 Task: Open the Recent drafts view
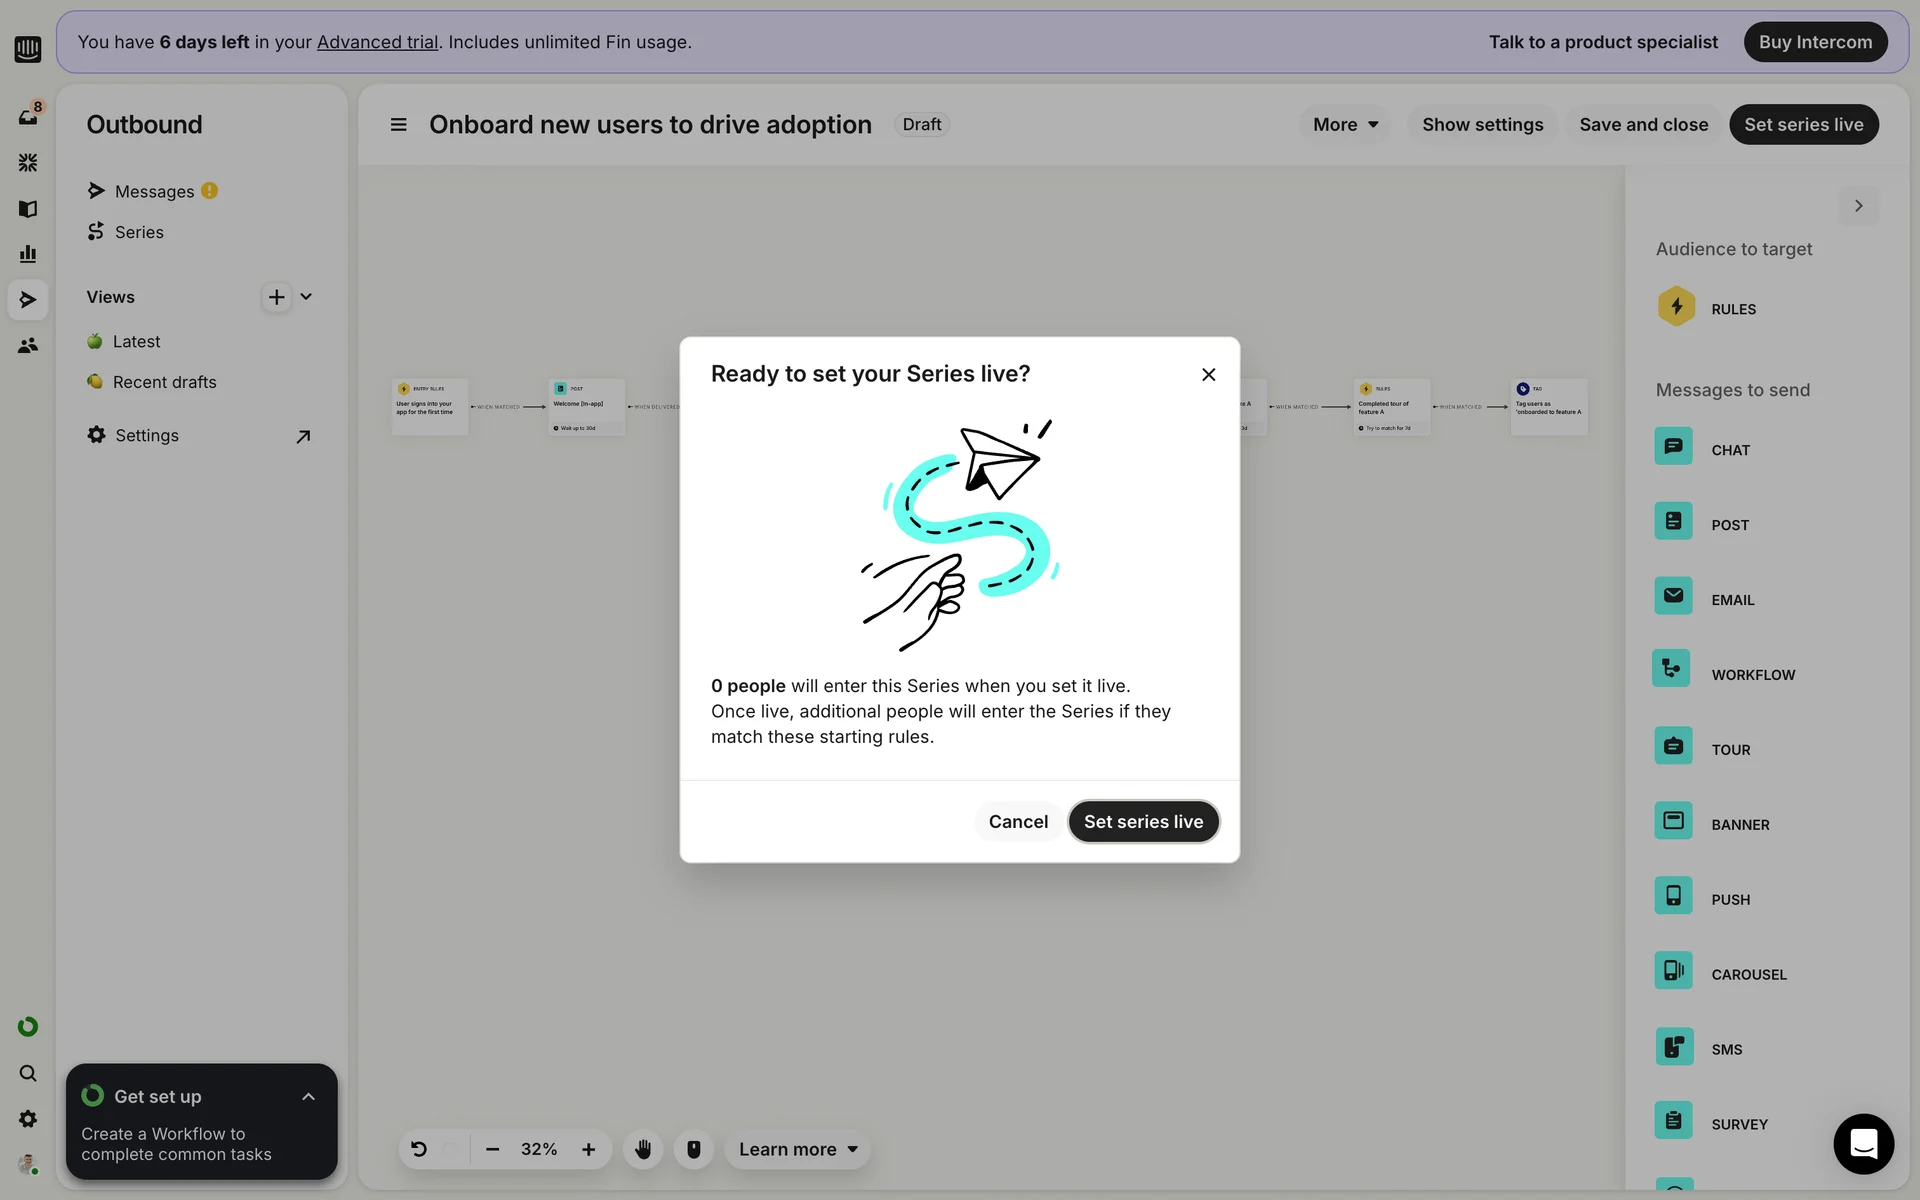click(x=164, y=382)
